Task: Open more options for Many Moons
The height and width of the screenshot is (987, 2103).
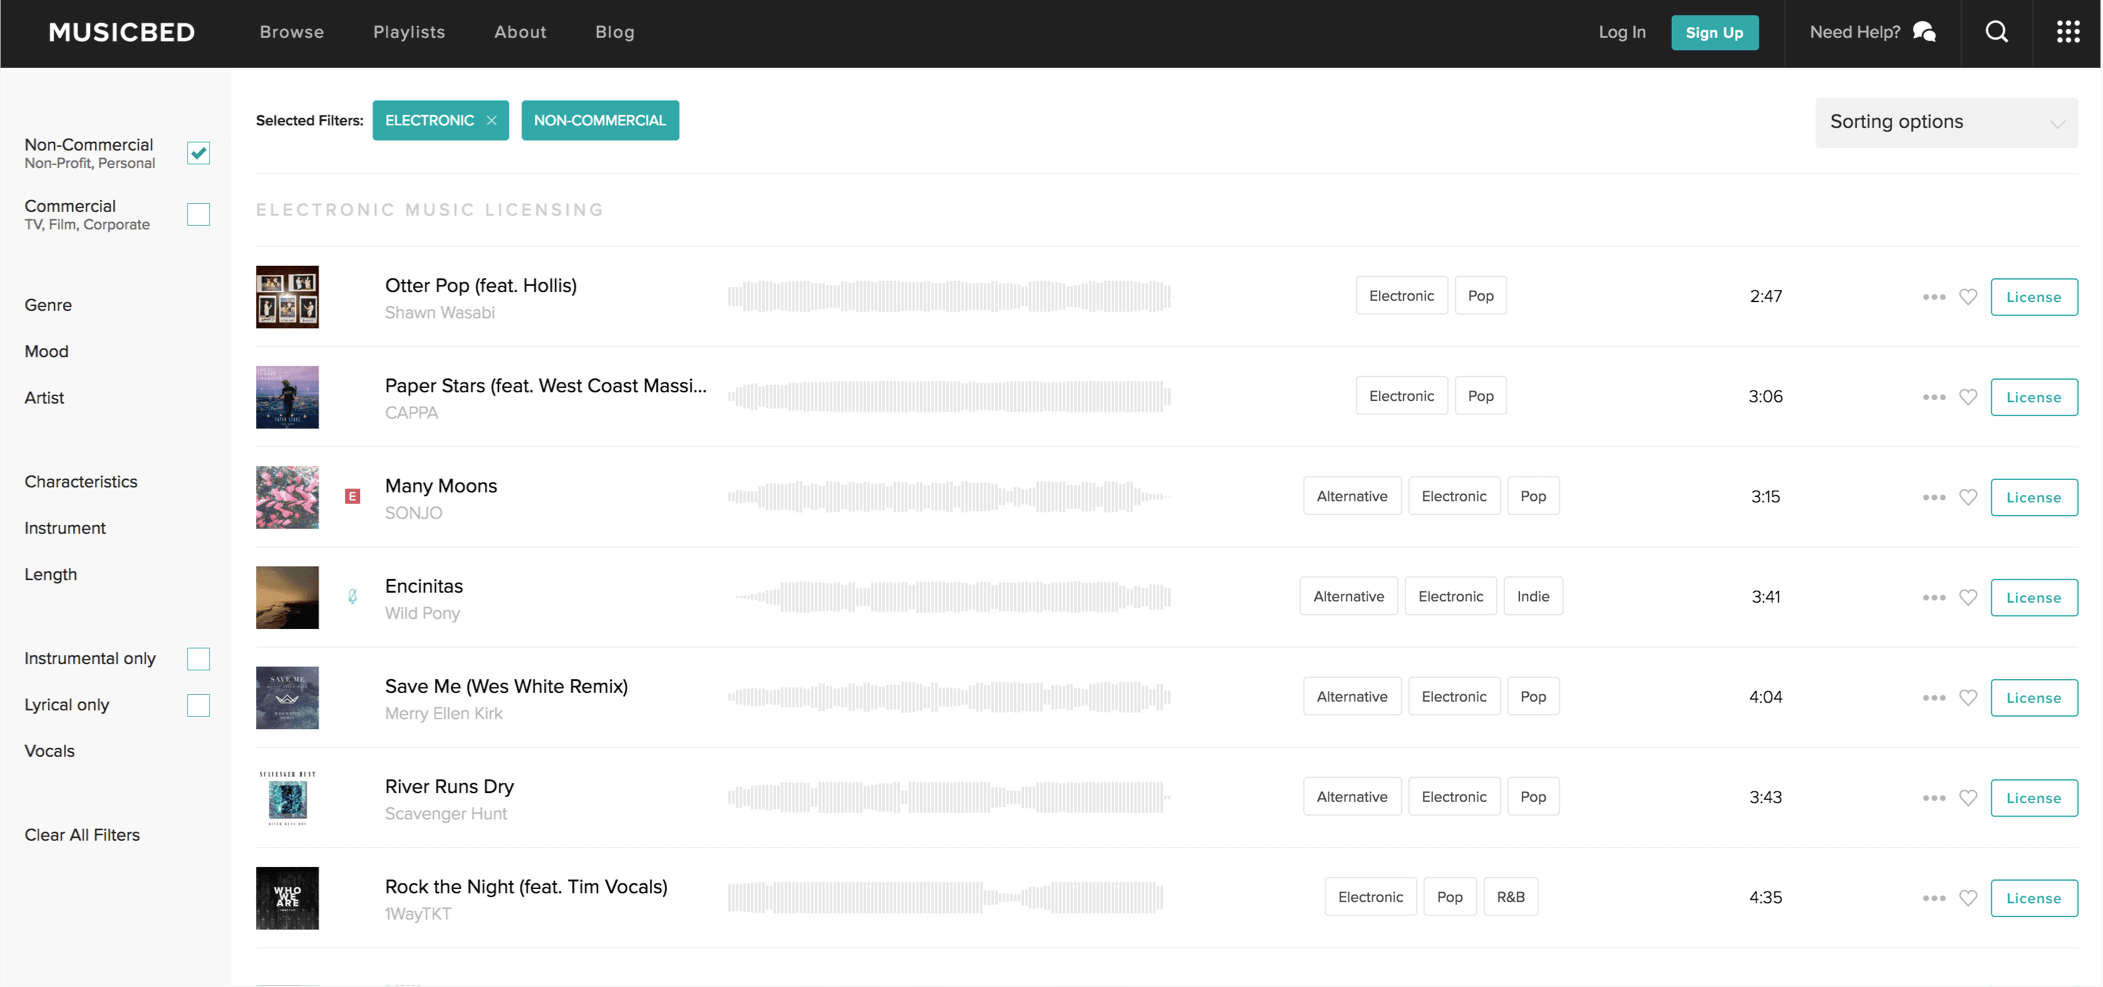Action: [x=1933, y=497]
